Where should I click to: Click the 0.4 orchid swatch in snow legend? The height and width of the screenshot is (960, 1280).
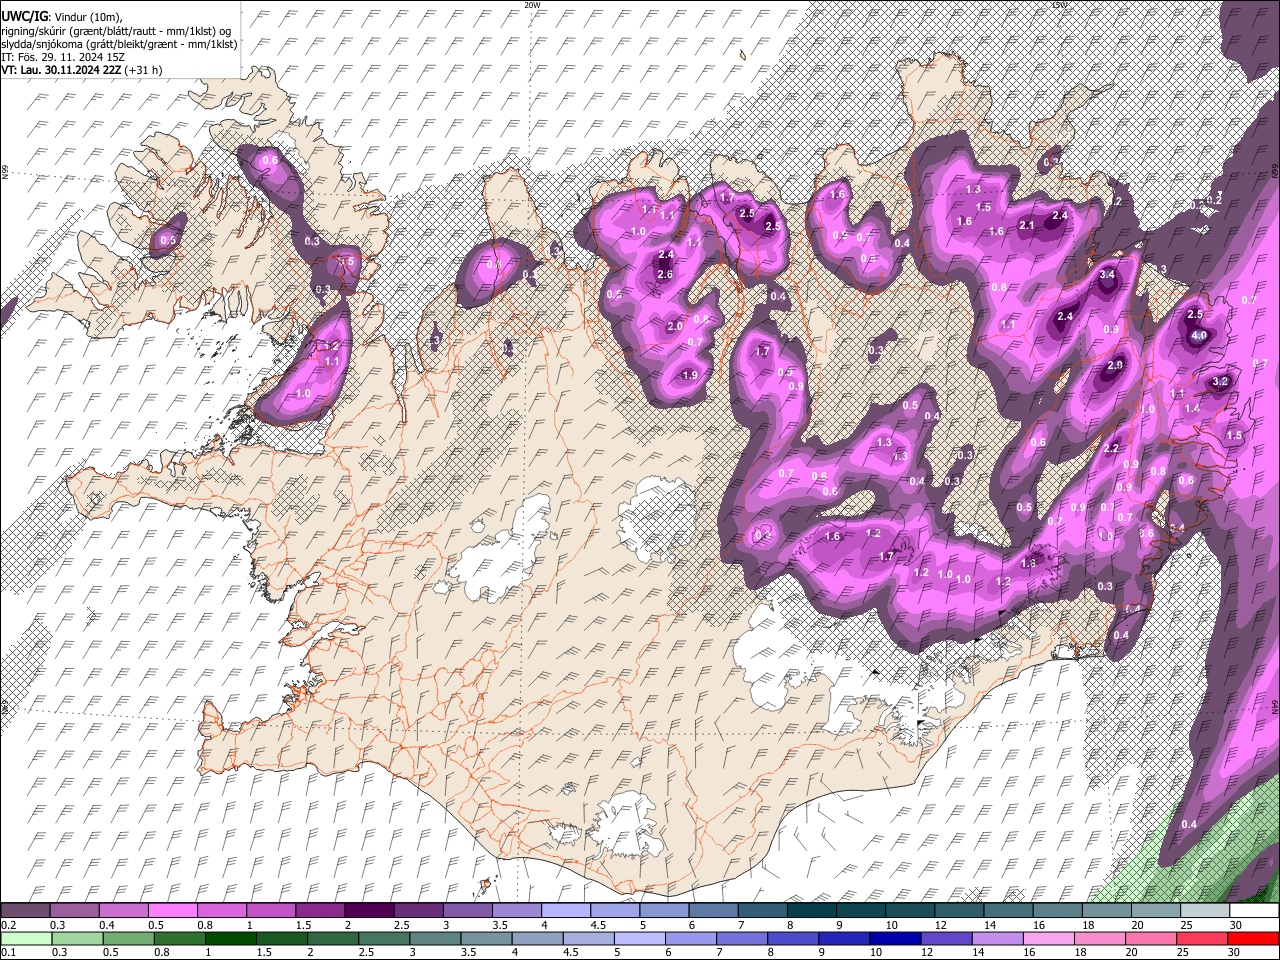tap(122, 911)
